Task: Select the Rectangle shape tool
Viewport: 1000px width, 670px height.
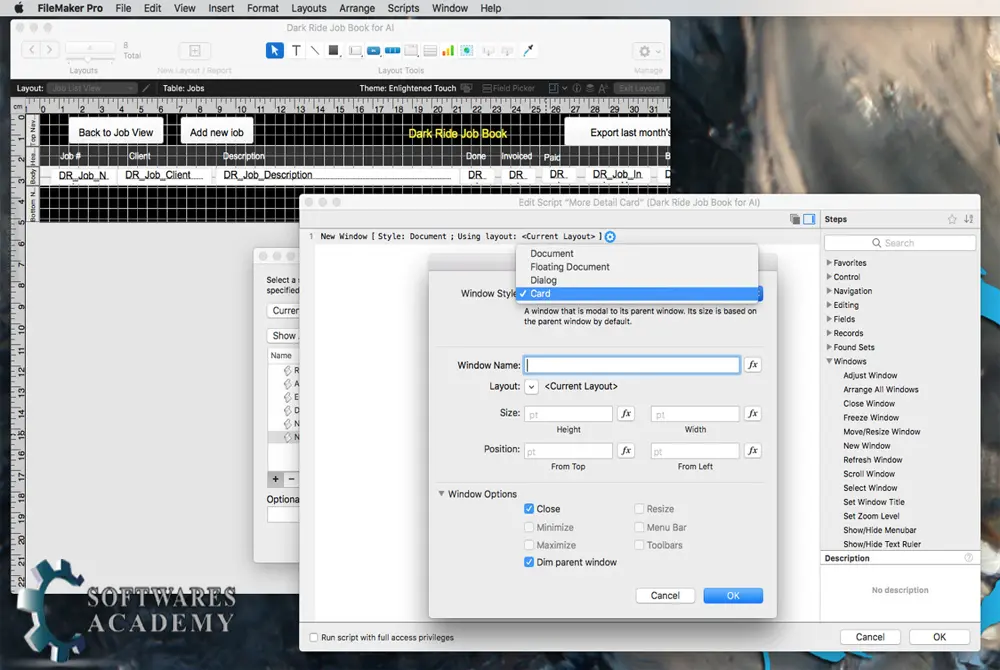Action: pos(334,50)
